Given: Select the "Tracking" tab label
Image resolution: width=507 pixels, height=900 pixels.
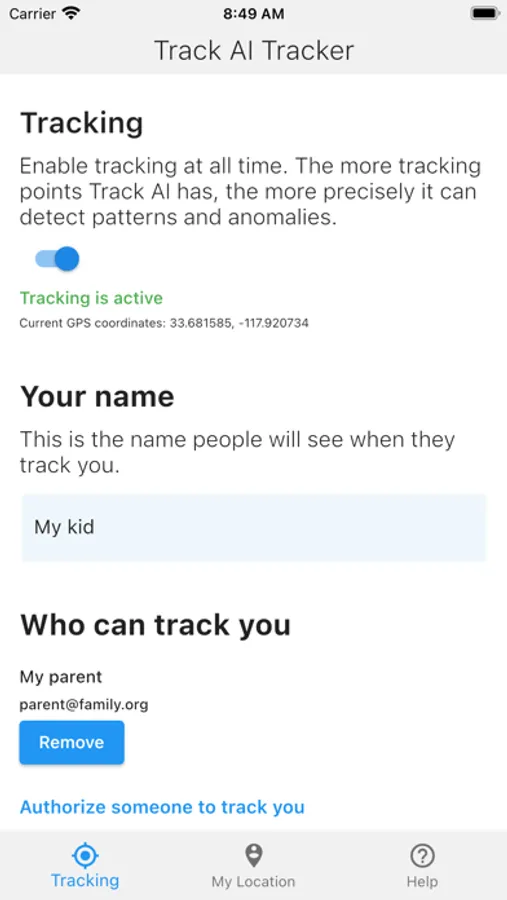Looking at the screenshot, I should point(85,880).
